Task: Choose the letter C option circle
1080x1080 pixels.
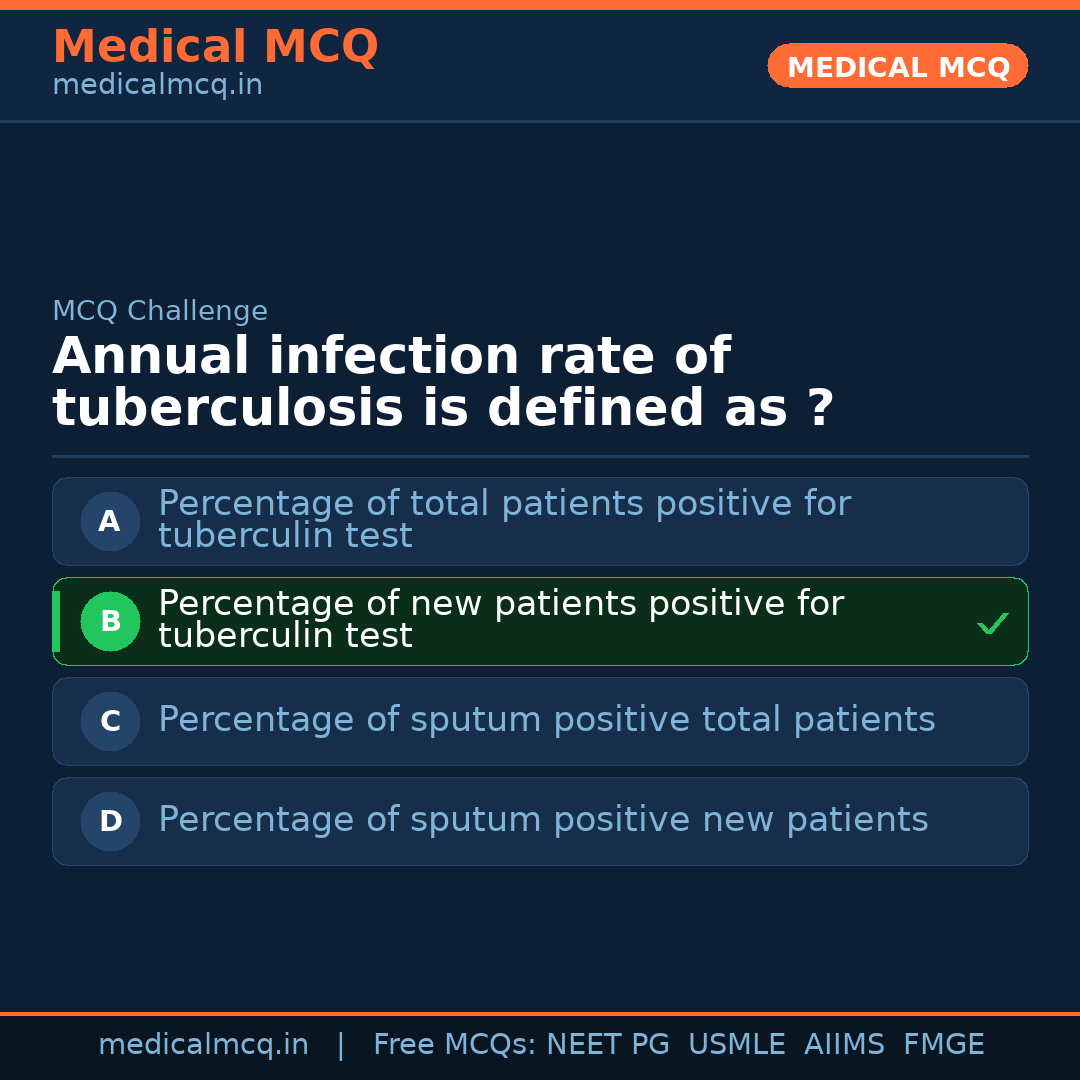Action: (x=110, y=721)
